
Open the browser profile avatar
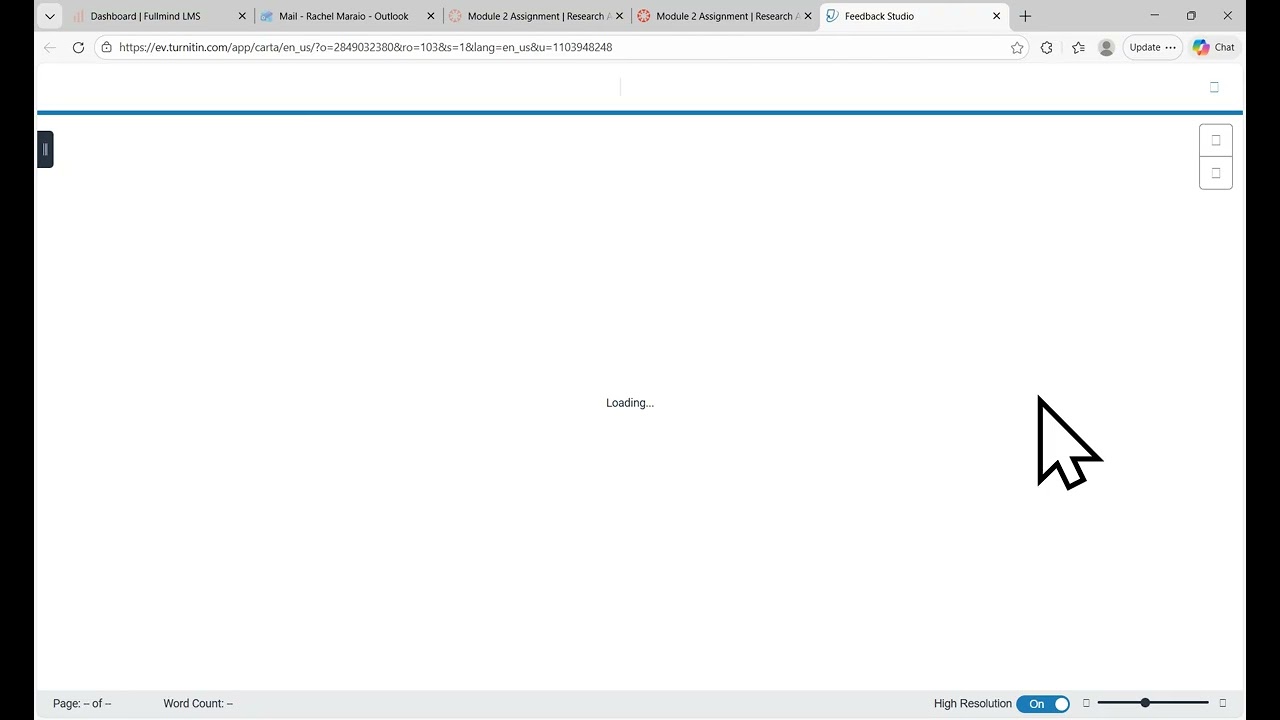coord(1106,47)
